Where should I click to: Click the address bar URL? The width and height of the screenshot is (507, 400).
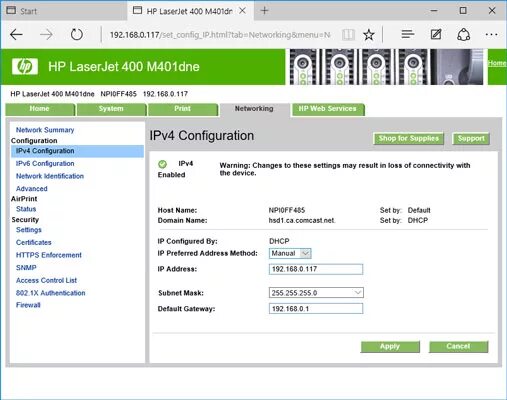(220, 35)
